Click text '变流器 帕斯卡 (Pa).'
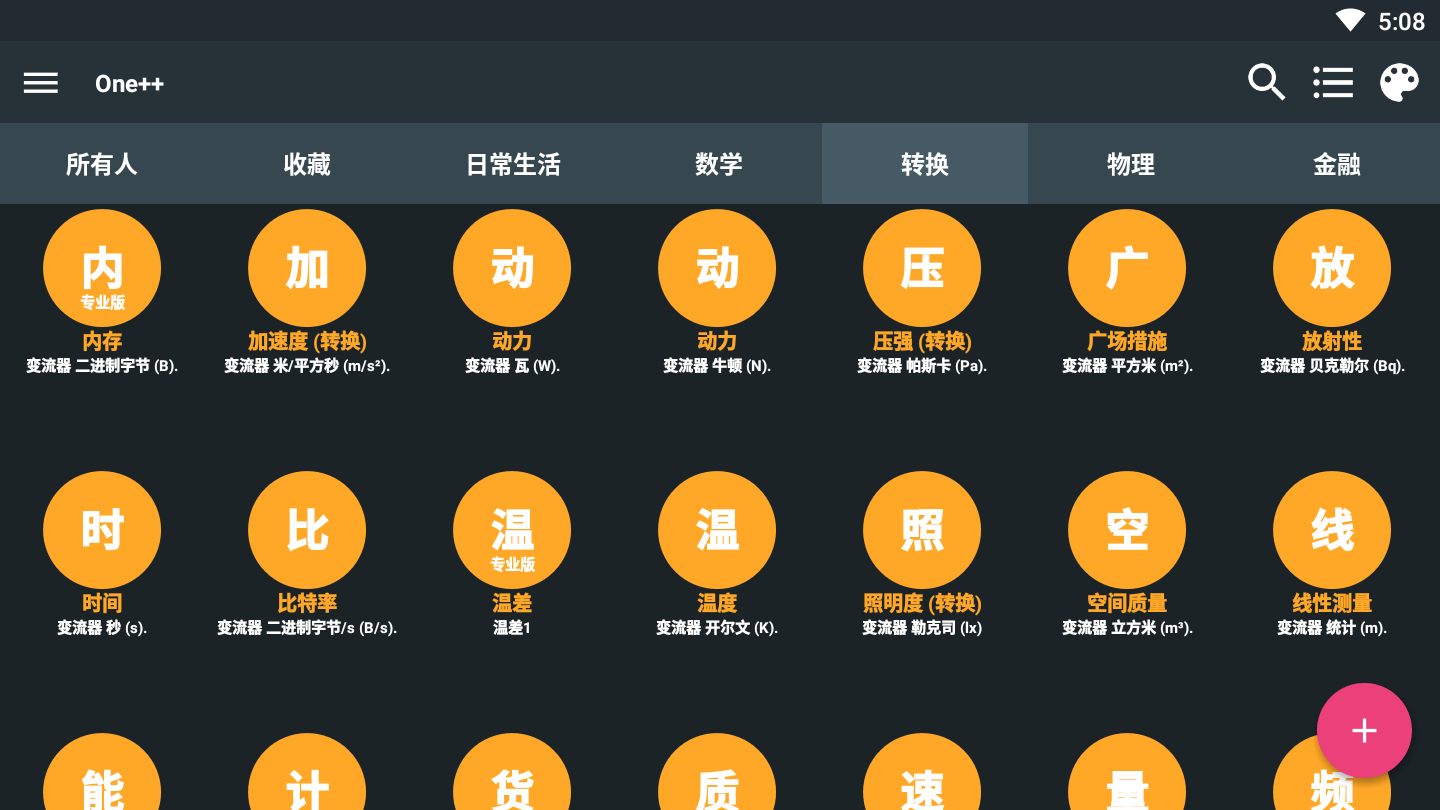The height and width of the screenshot is (810, 1440). 922,366
